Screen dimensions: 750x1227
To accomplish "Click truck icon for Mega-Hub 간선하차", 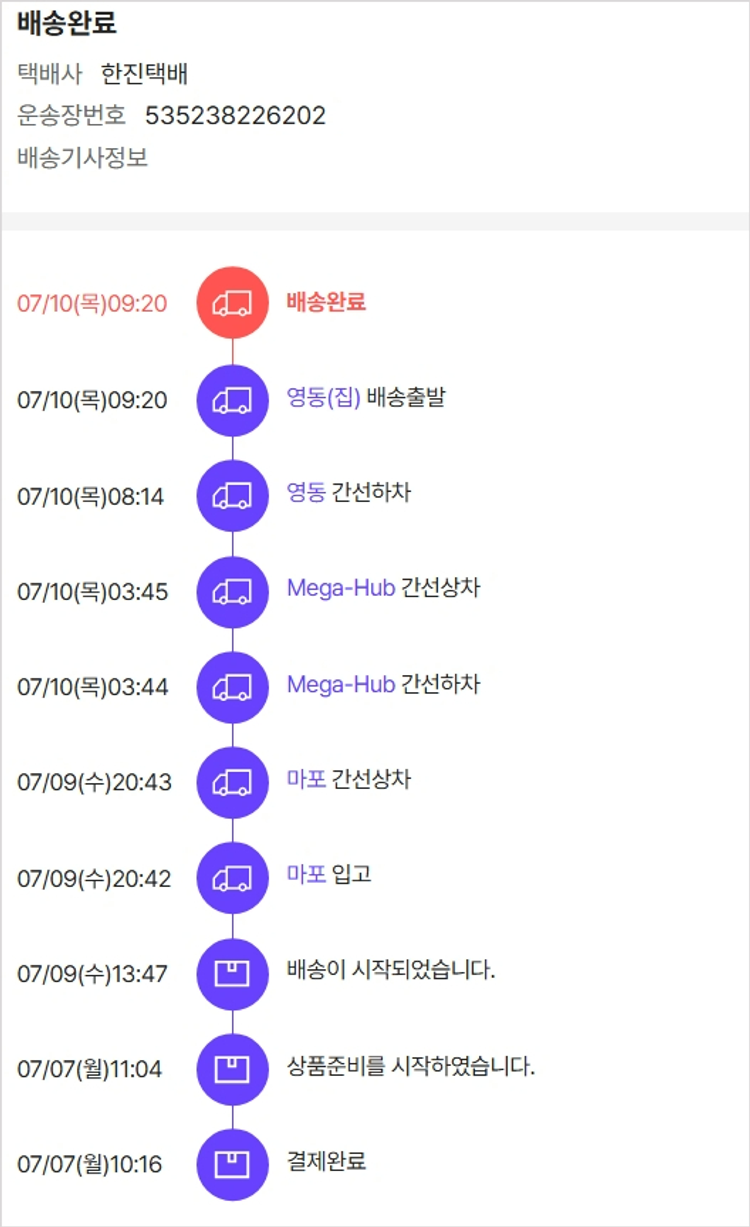I will [233, 687].
